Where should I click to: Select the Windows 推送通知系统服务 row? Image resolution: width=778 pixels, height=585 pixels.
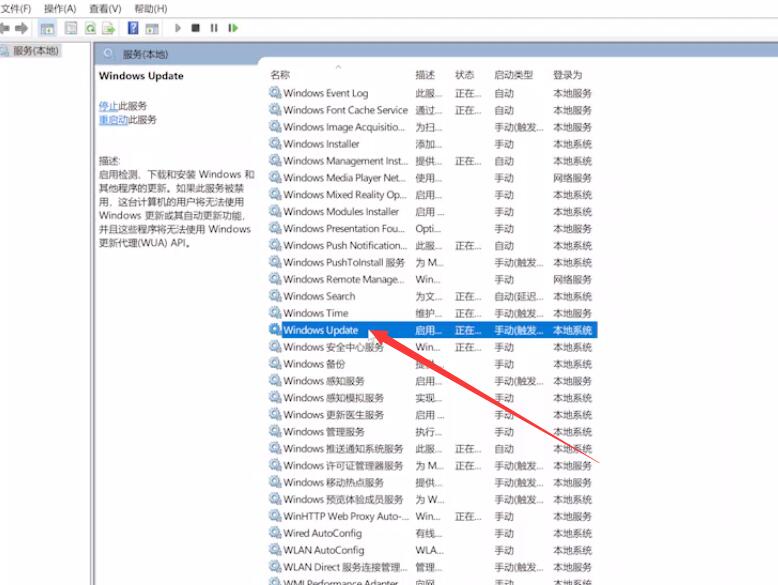click(x=432, y=449)
